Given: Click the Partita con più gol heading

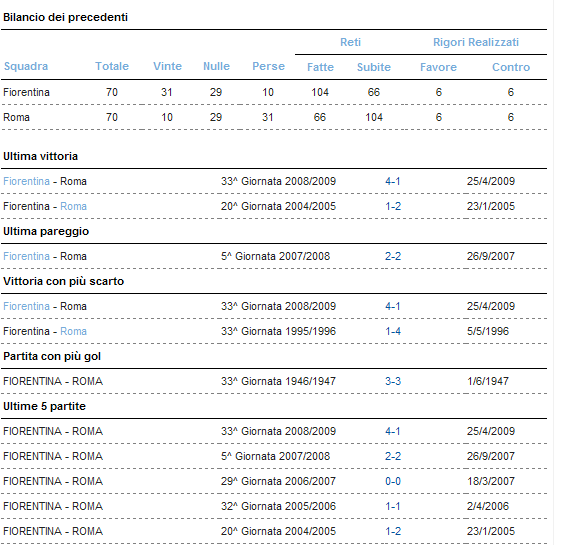Looking at the screenshot, I should pyautogui.click(x=52, y=357).
